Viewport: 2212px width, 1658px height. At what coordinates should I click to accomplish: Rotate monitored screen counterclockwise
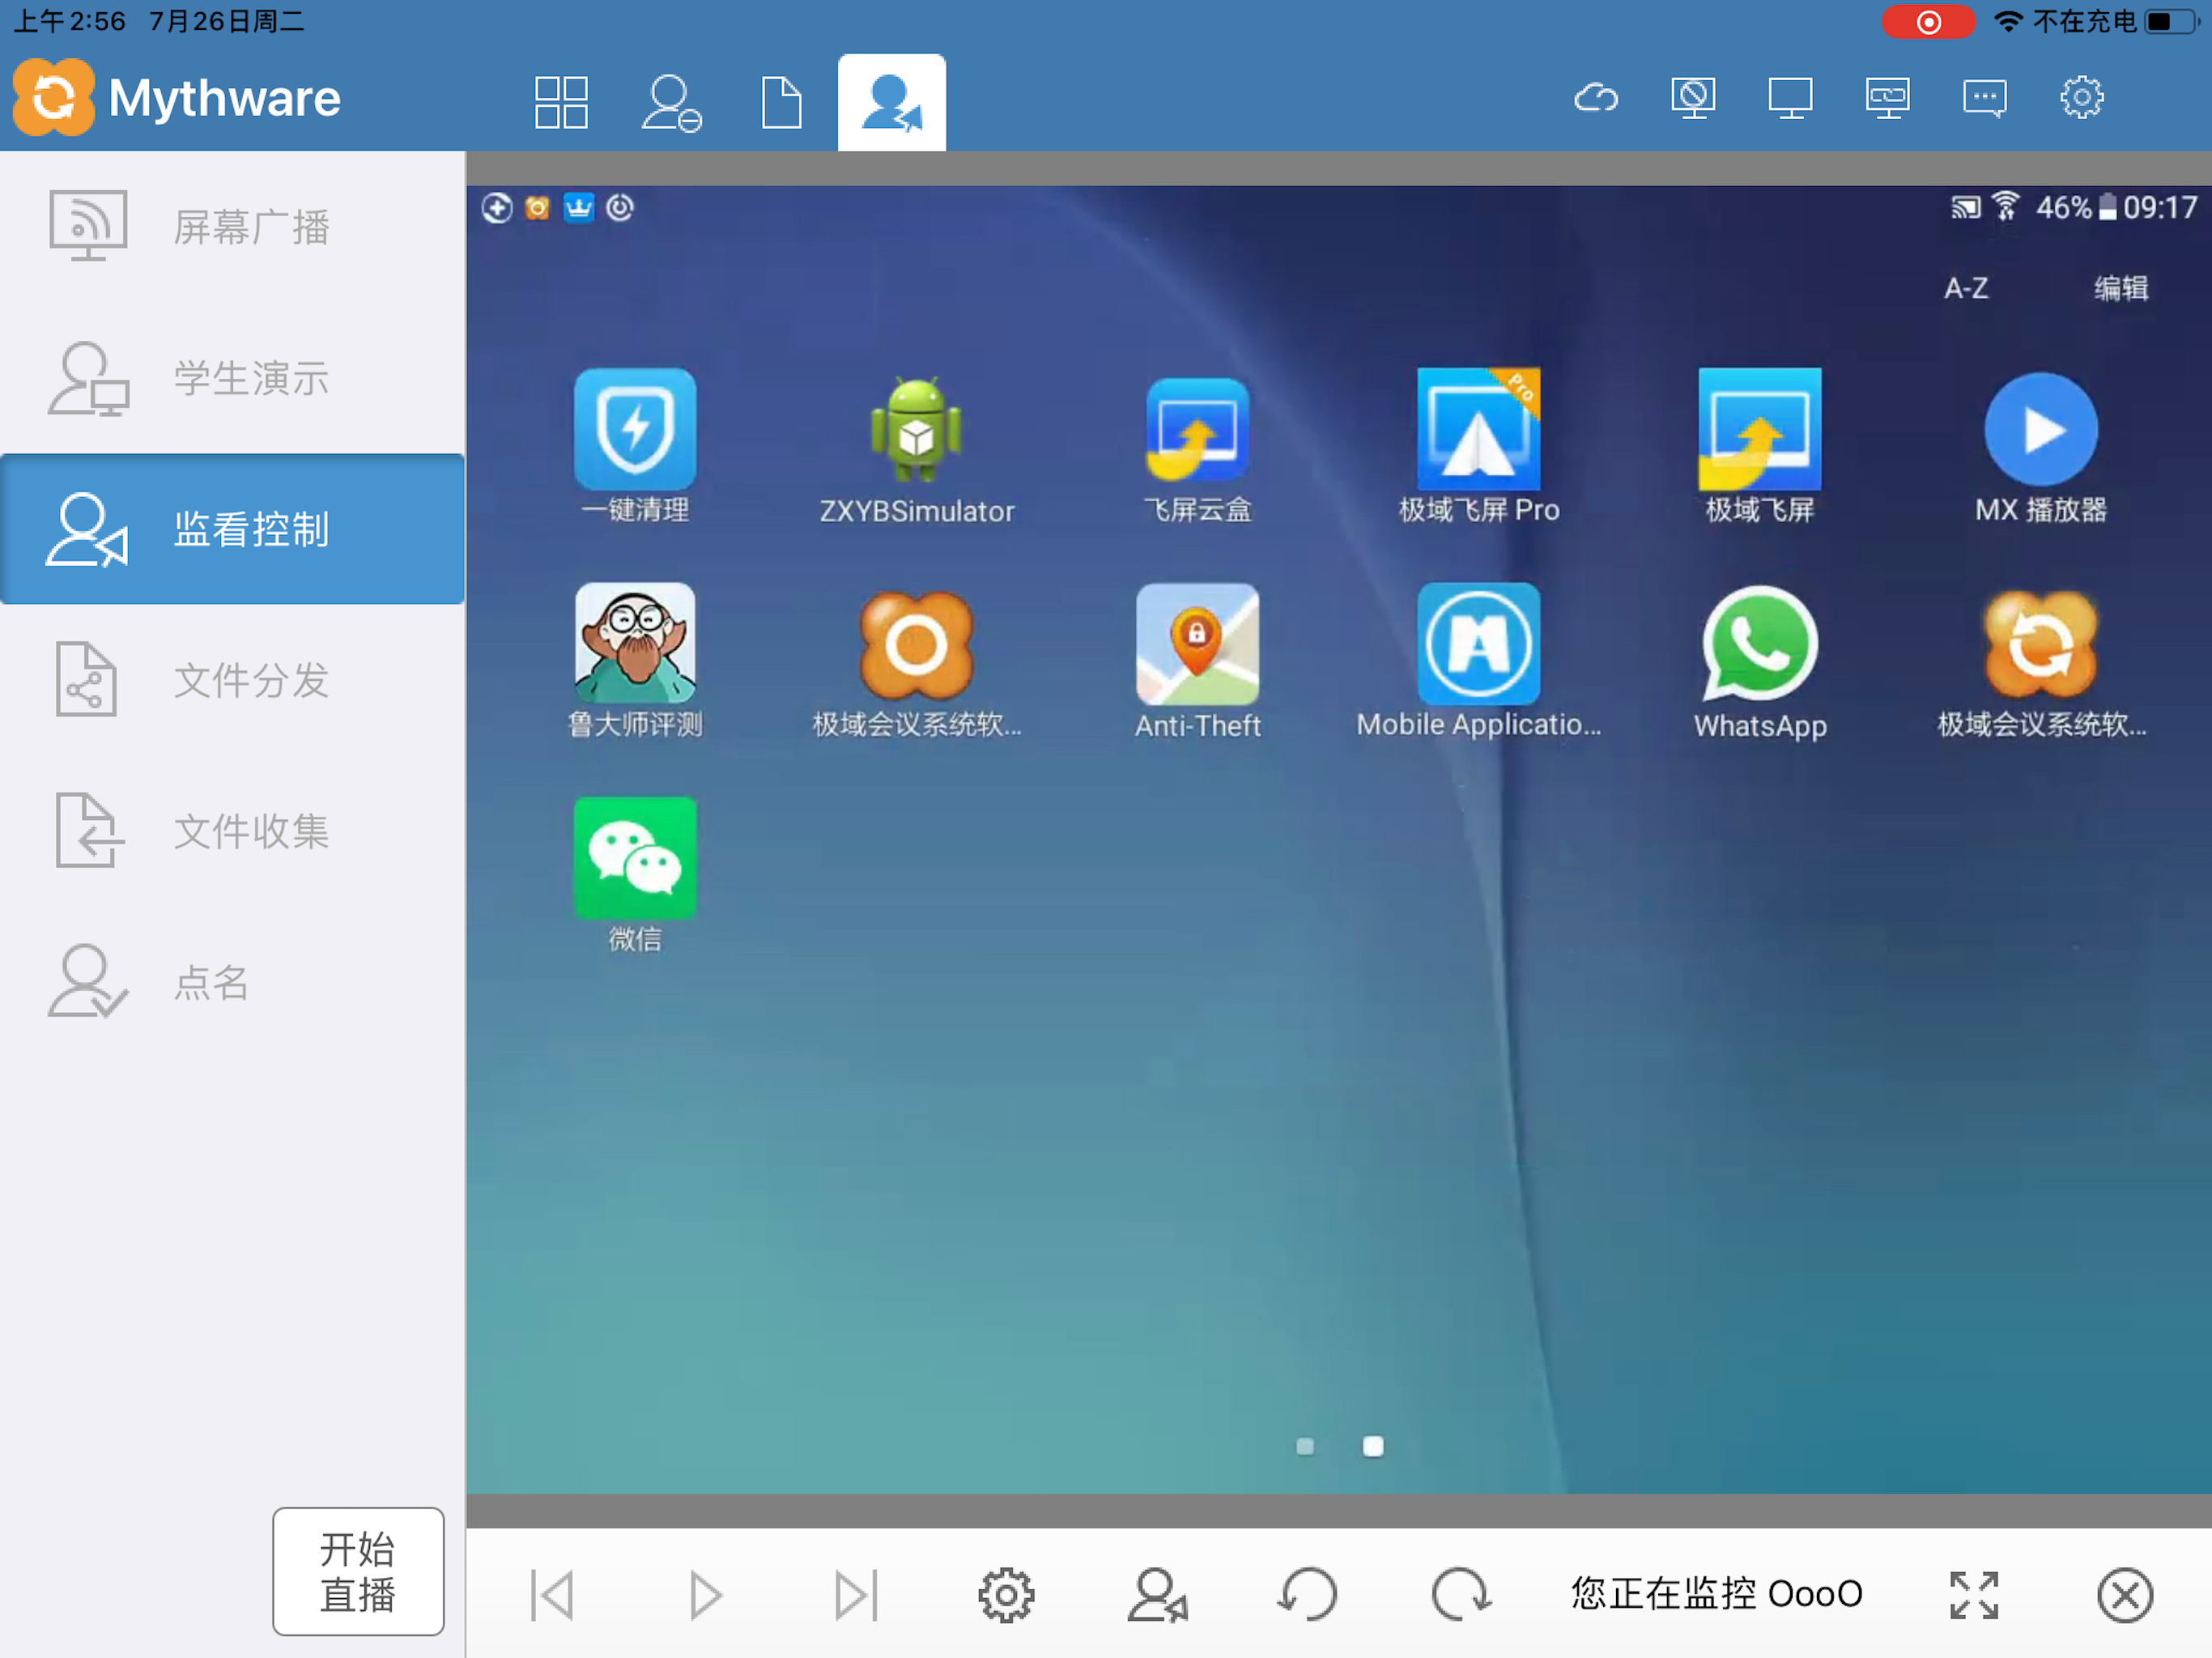coord(1308,1594)
